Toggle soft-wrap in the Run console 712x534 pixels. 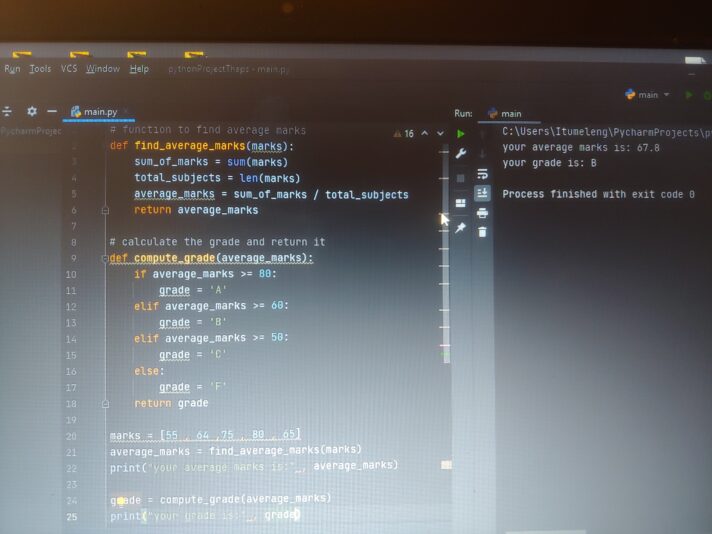(483, 172)
